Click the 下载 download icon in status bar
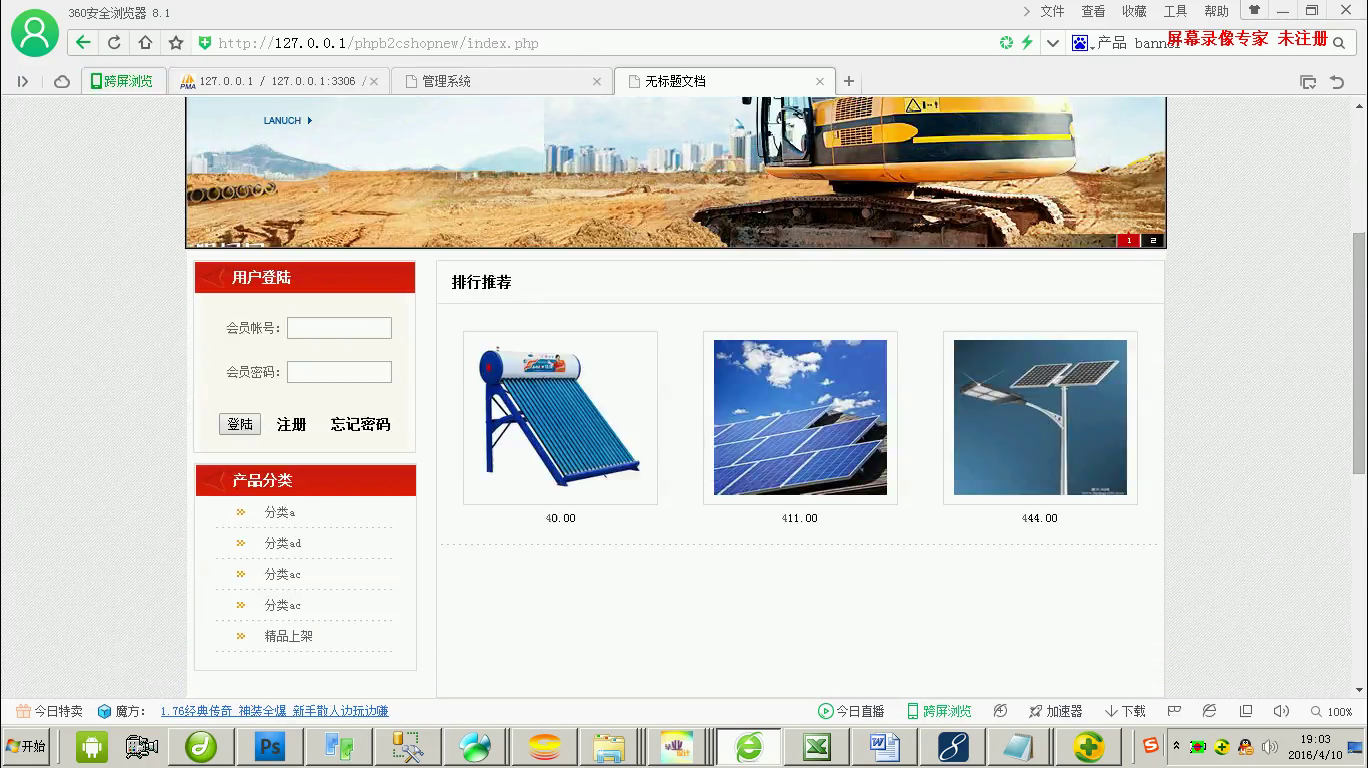The width and height of the screenshot is (1368, 768). (x=1125, y=711)
